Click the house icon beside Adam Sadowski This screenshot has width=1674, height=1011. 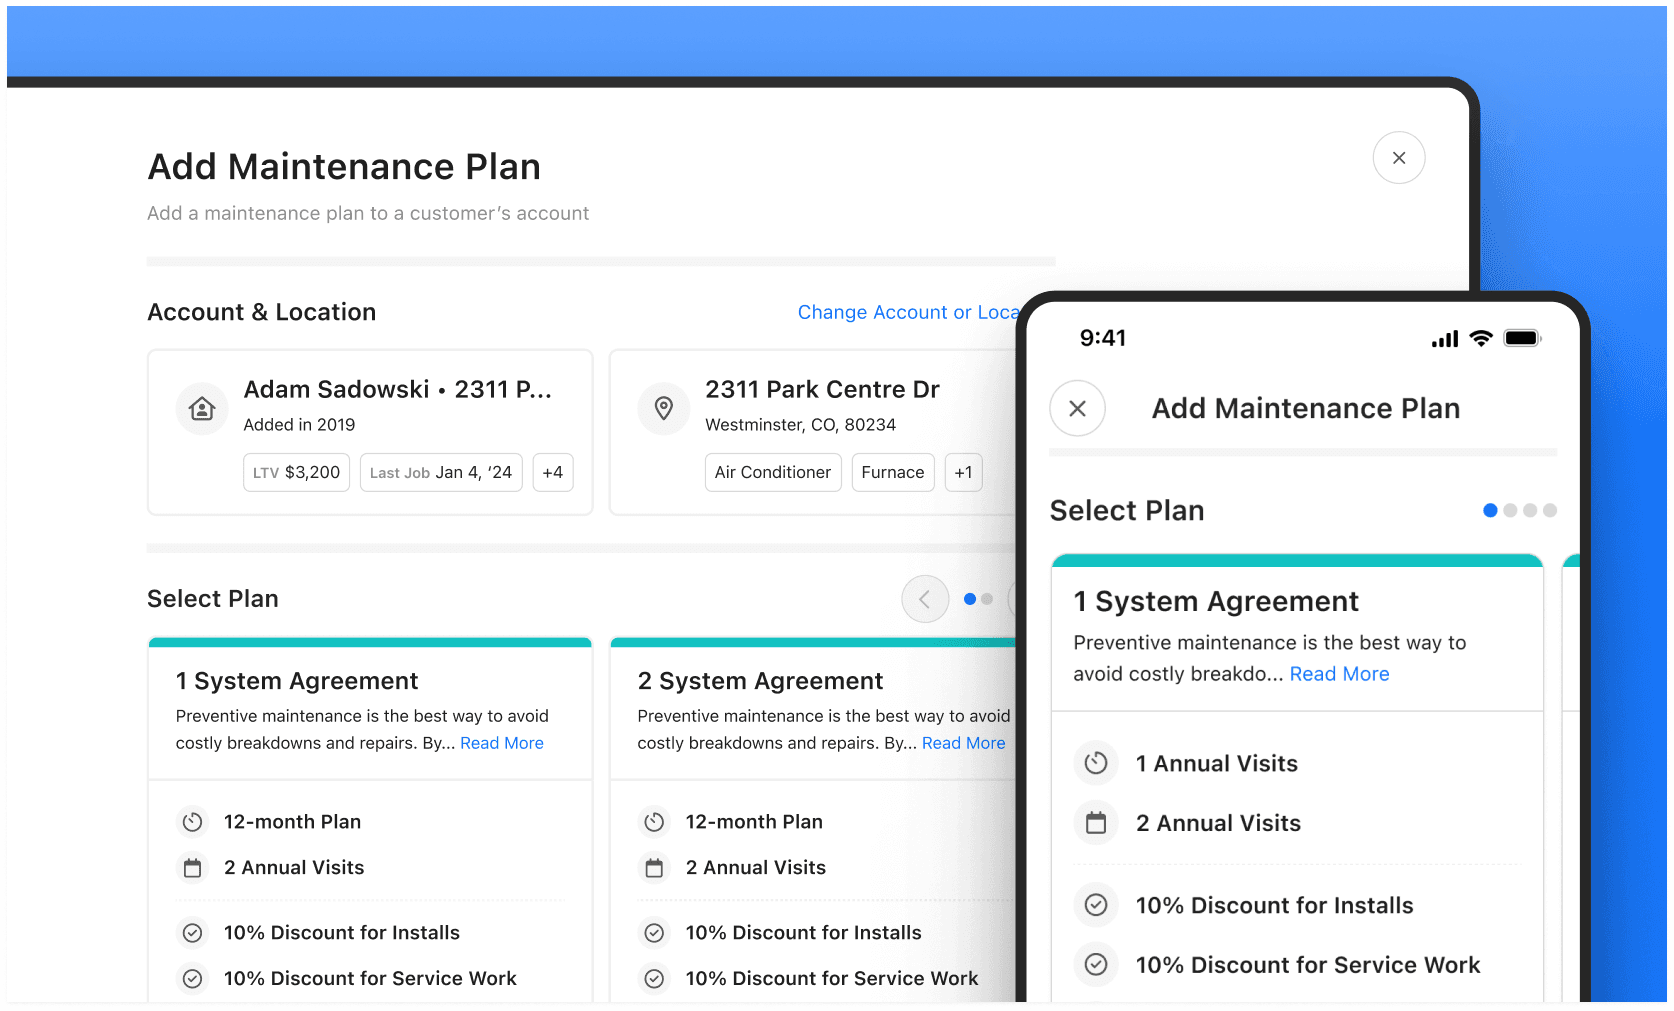(x=202, y=408)
